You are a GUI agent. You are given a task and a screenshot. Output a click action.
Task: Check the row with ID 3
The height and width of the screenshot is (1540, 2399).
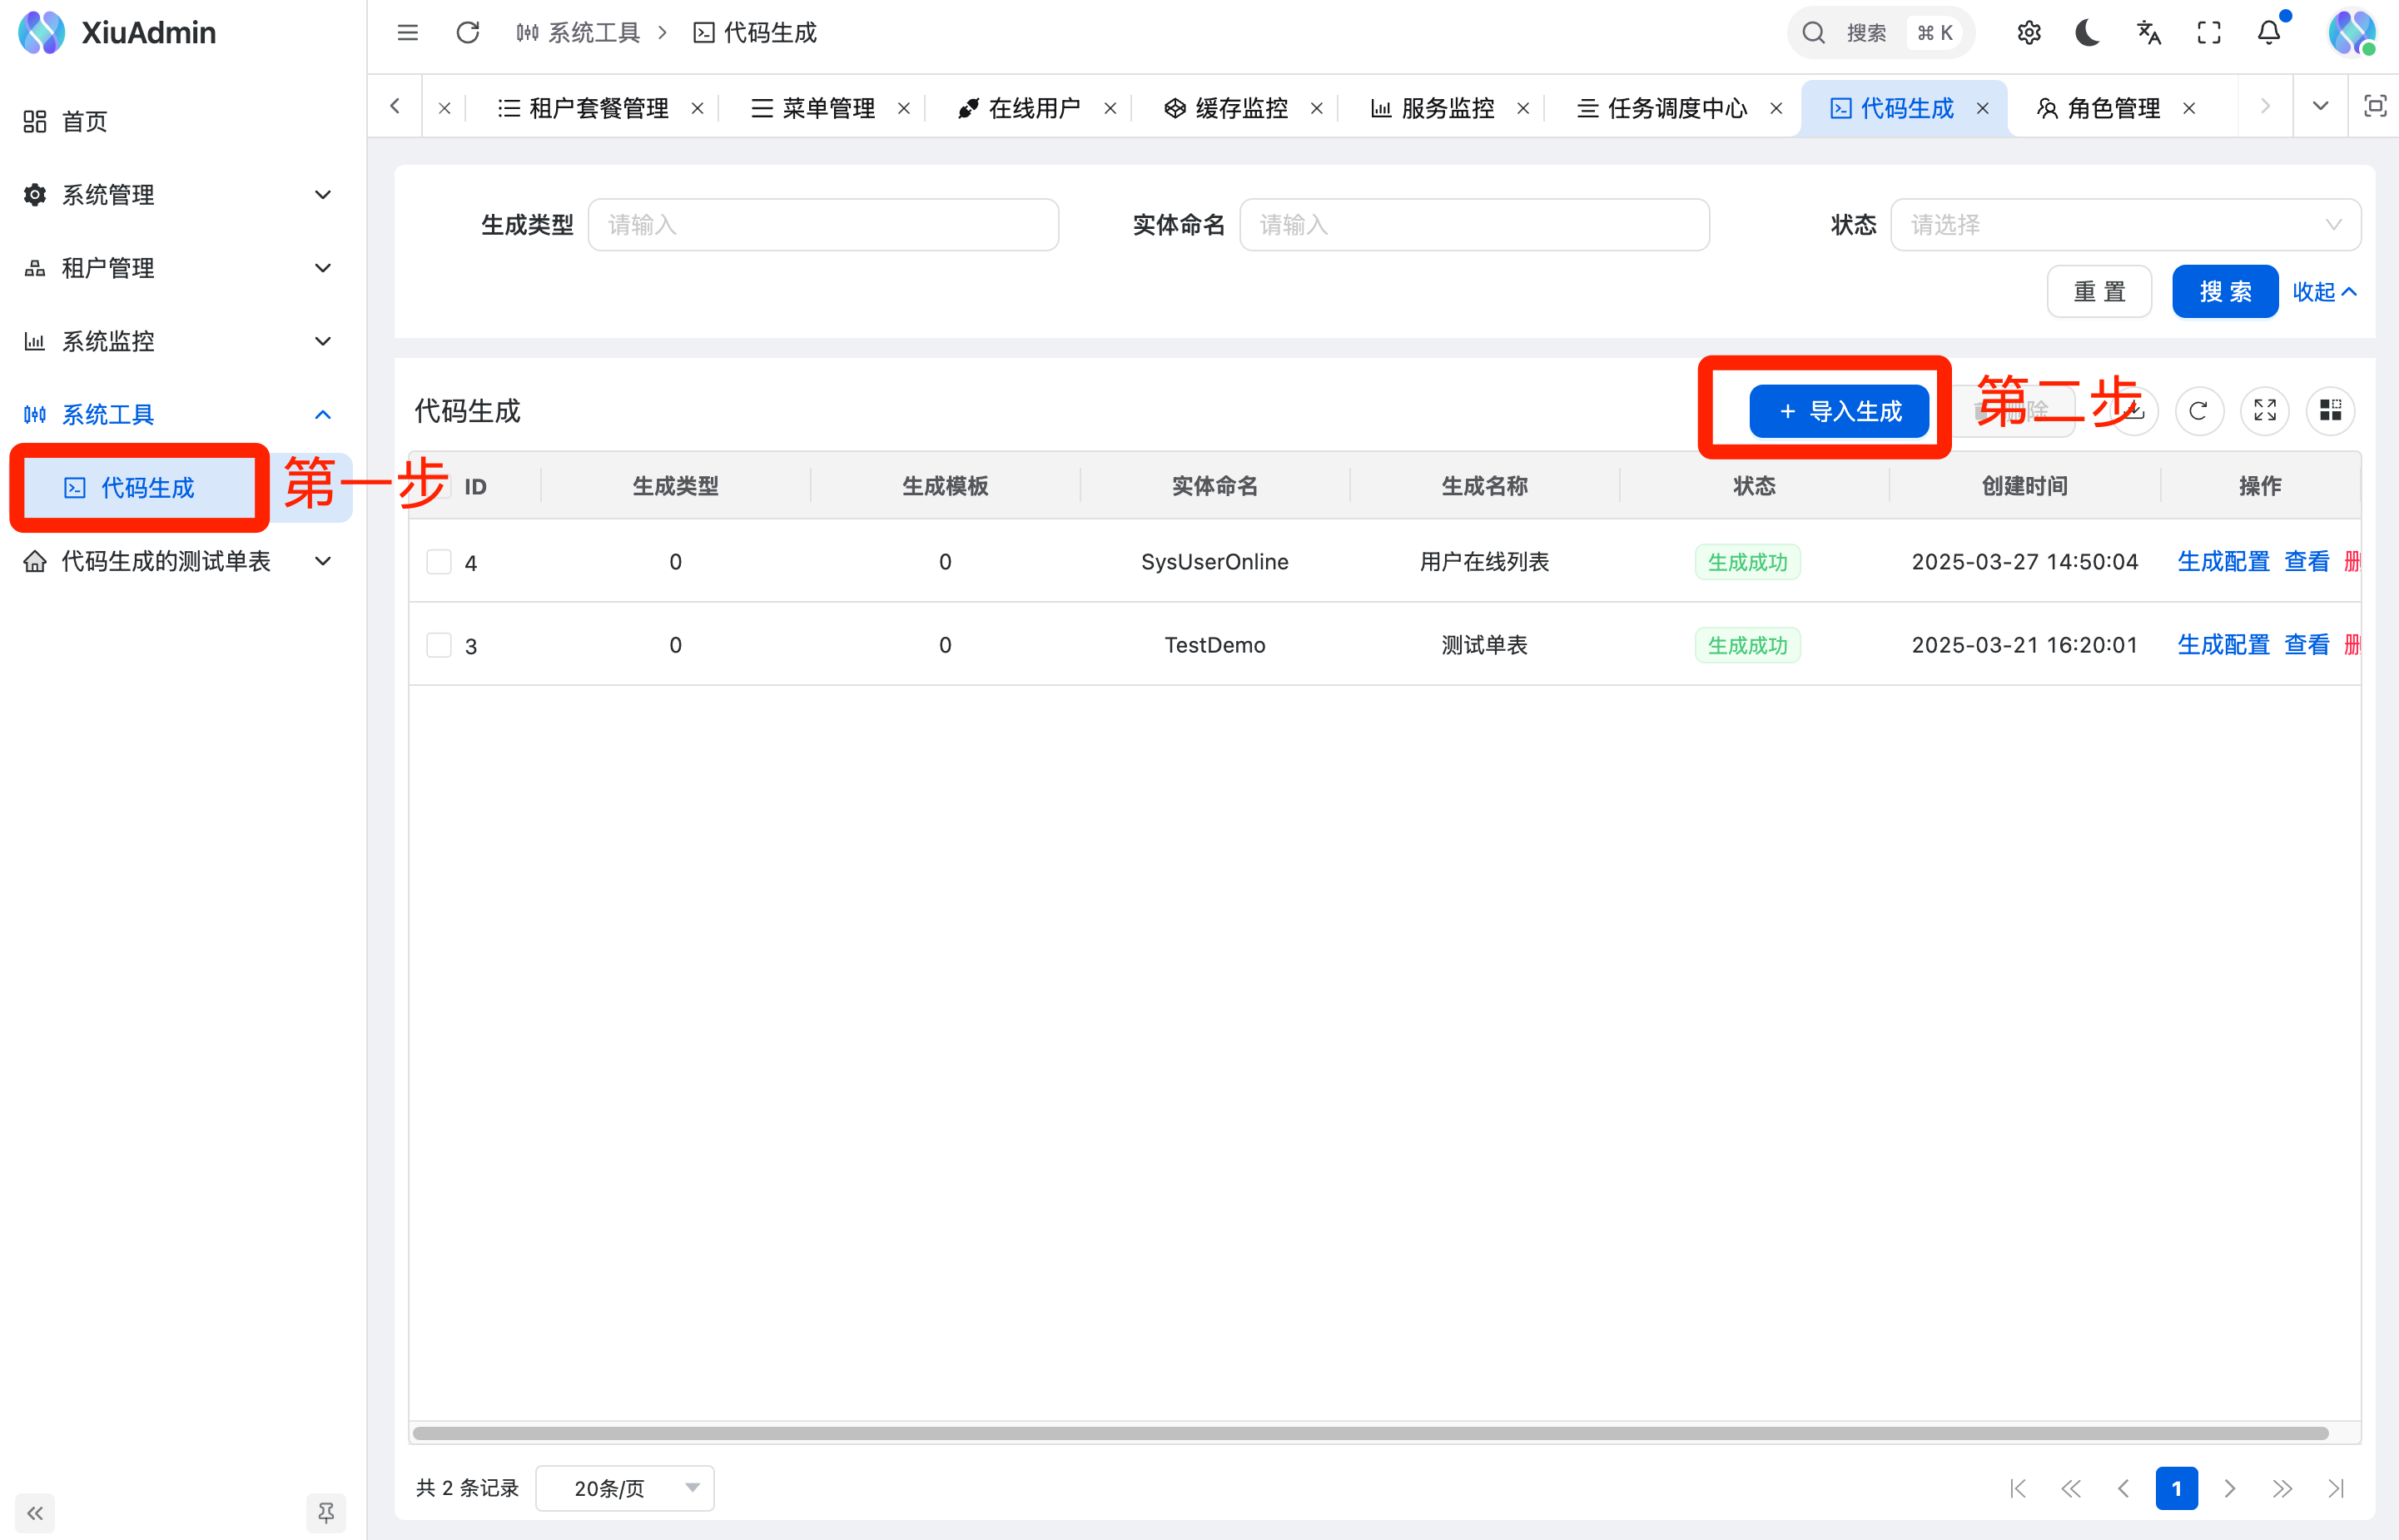click(x=439, y=645)
